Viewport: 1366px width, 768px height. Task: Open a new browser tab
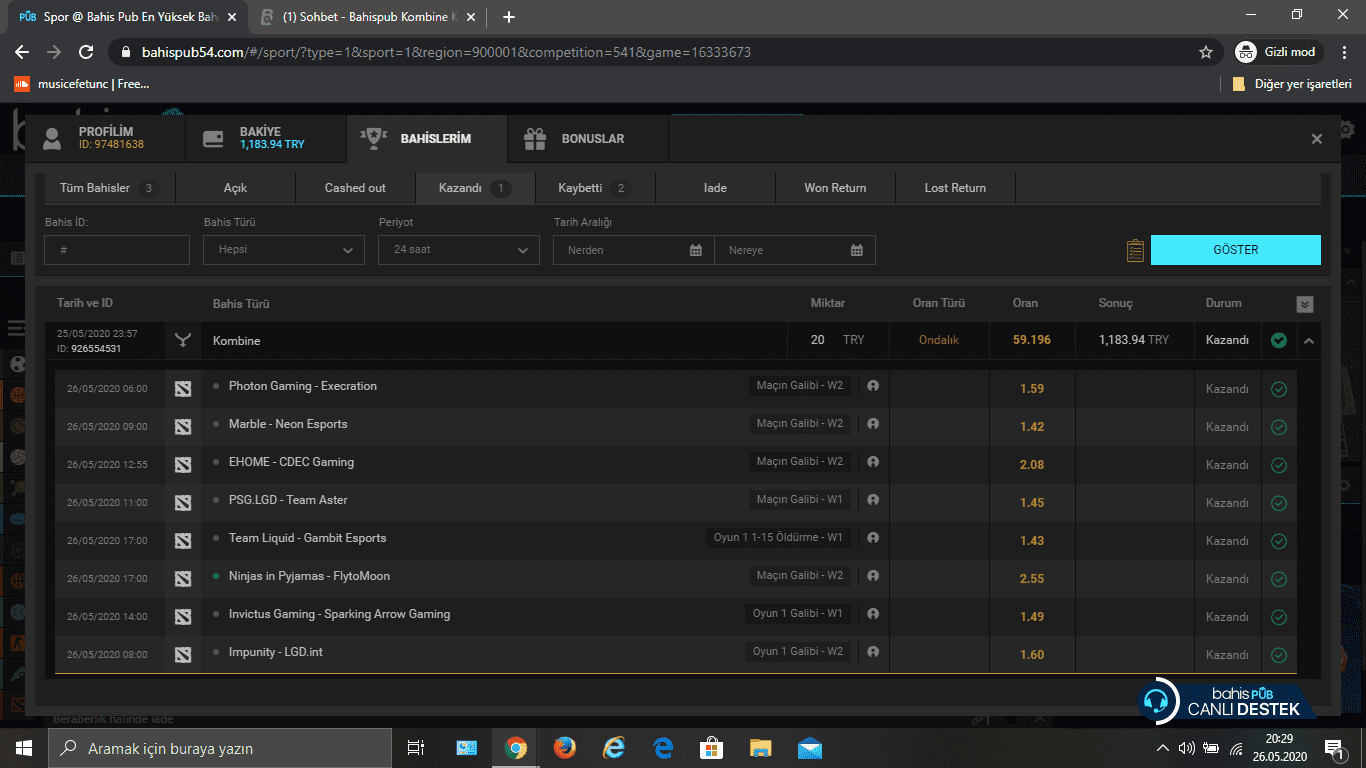pos(509,17)
